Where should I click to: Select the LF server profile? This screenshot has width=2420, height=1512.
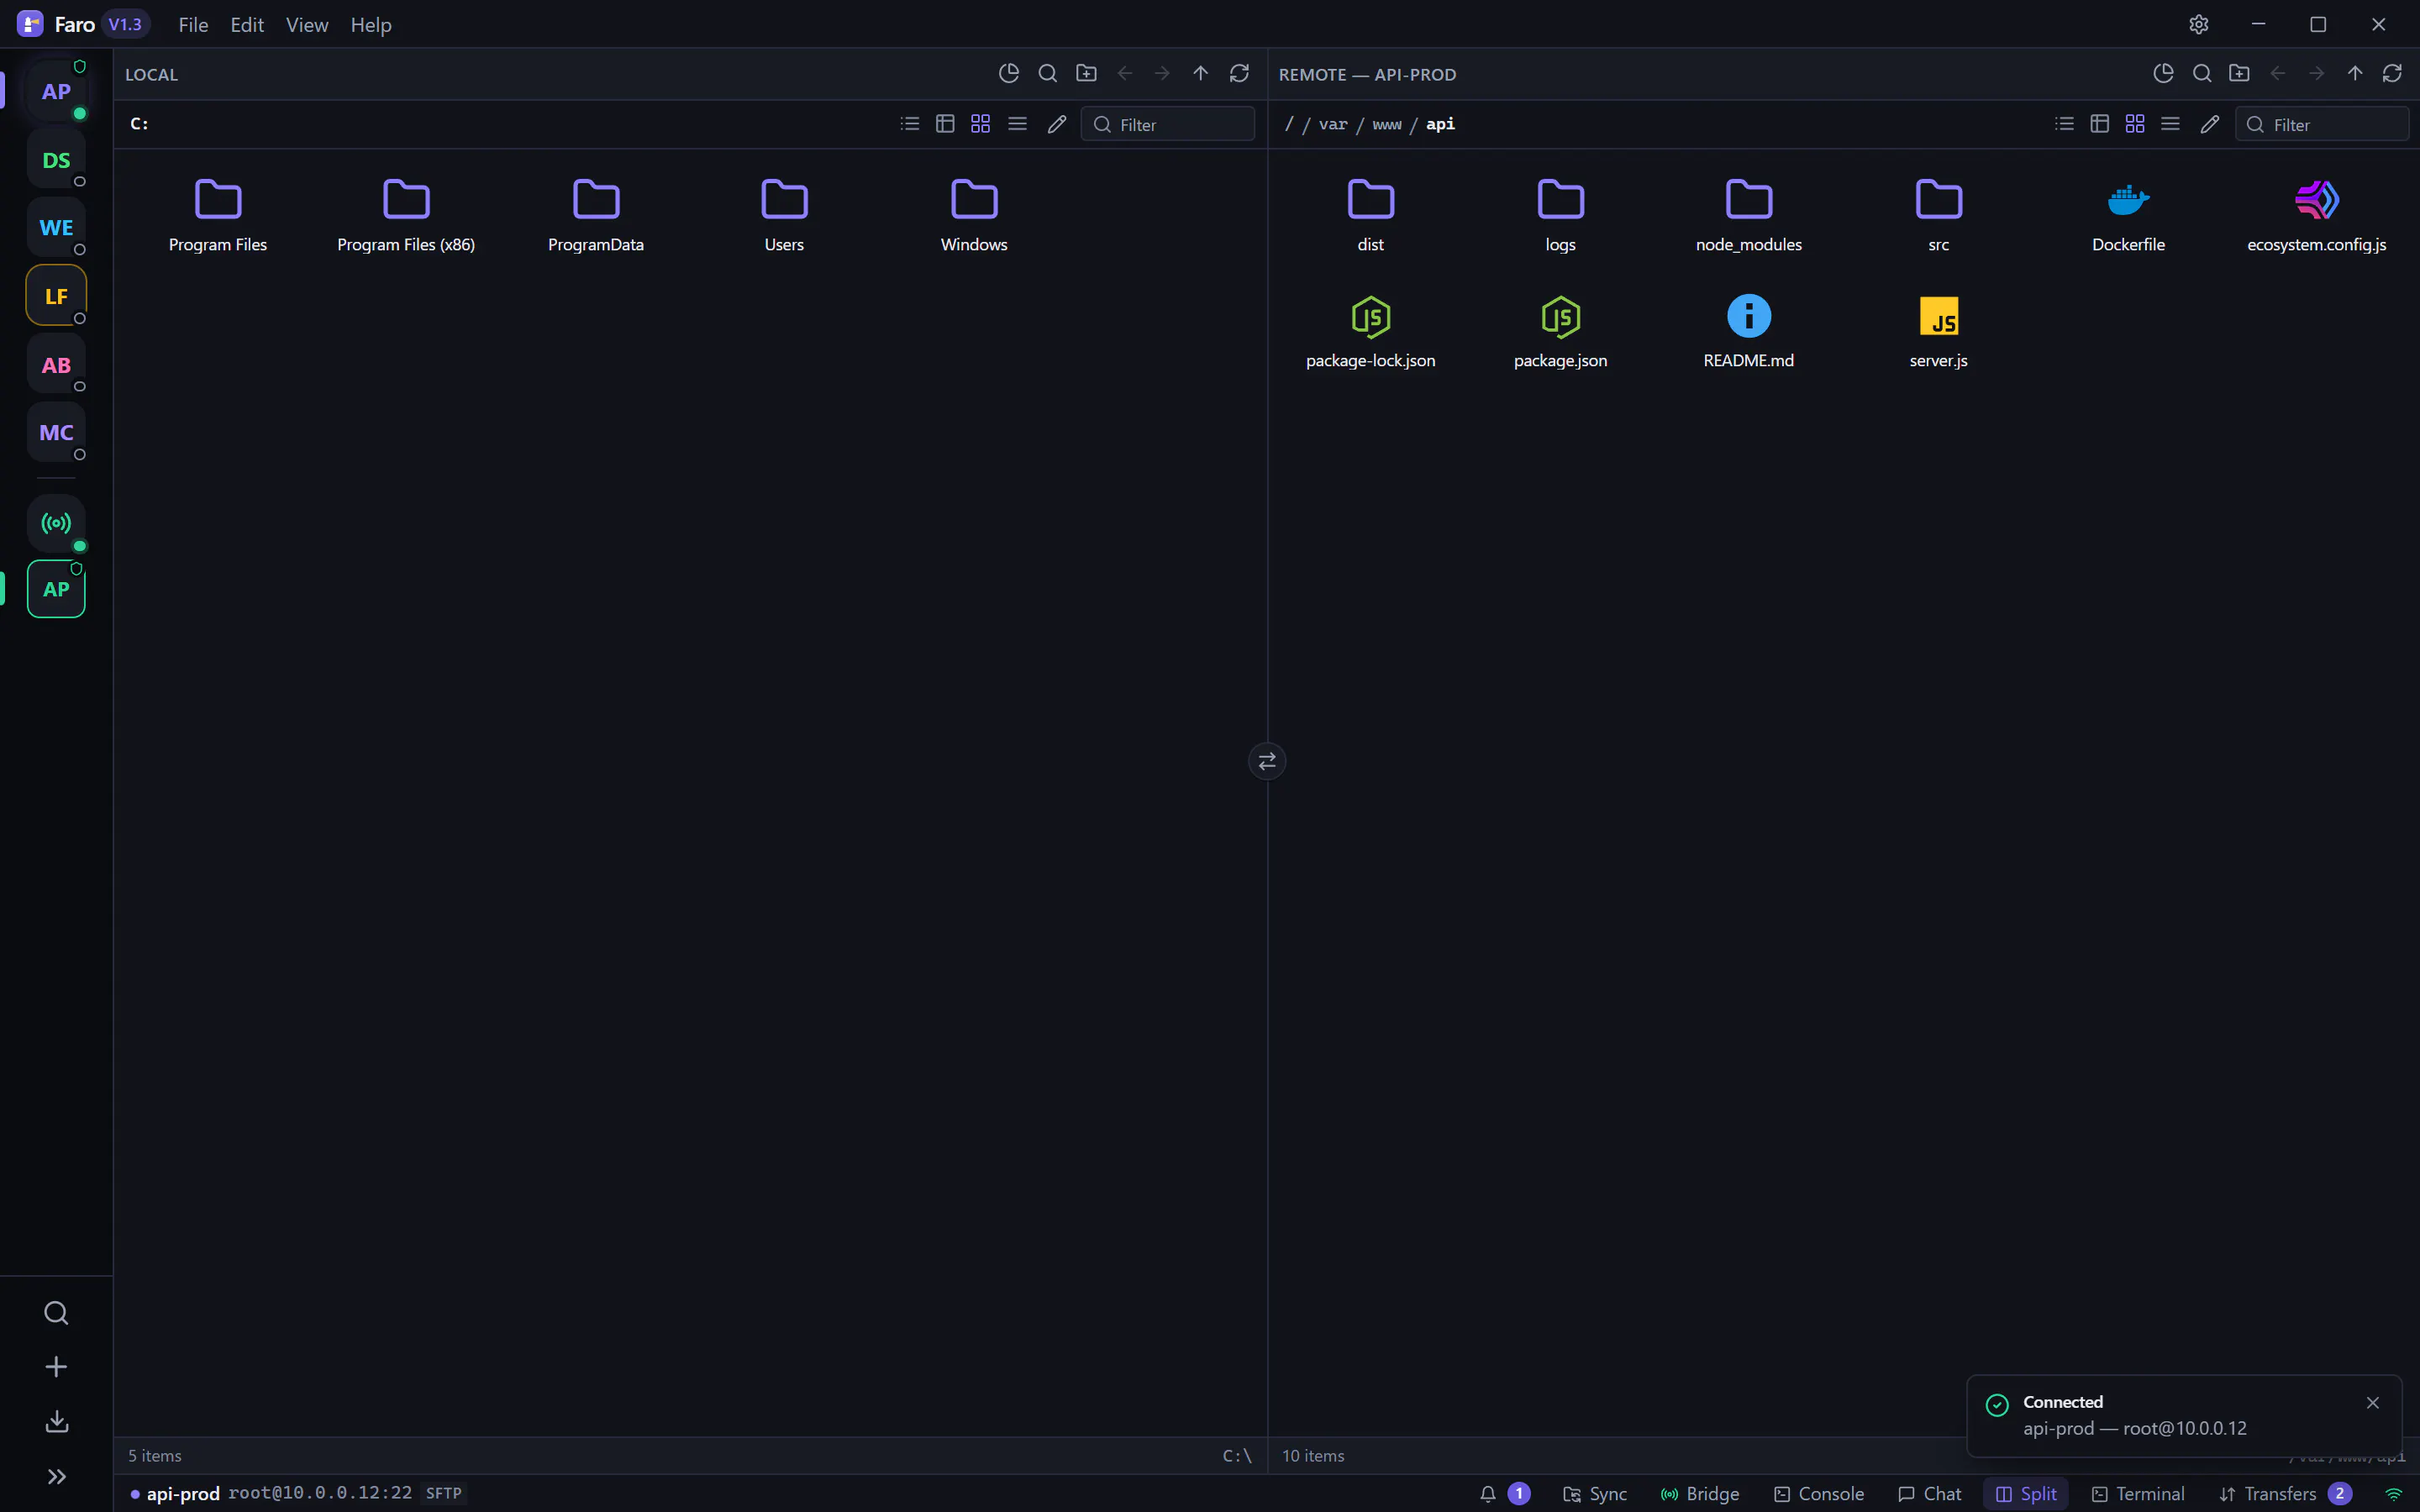coord(56,296)
